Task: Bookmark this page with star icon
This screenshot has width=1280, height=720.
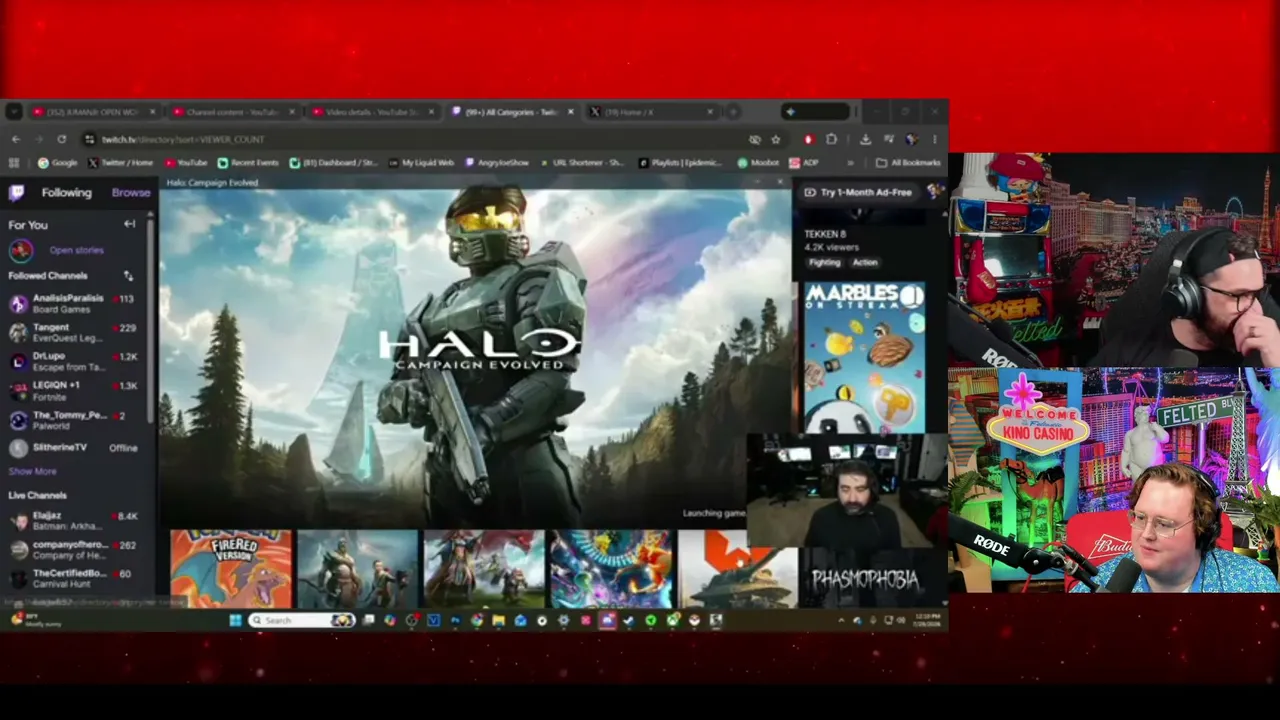Action: [776, 139]
